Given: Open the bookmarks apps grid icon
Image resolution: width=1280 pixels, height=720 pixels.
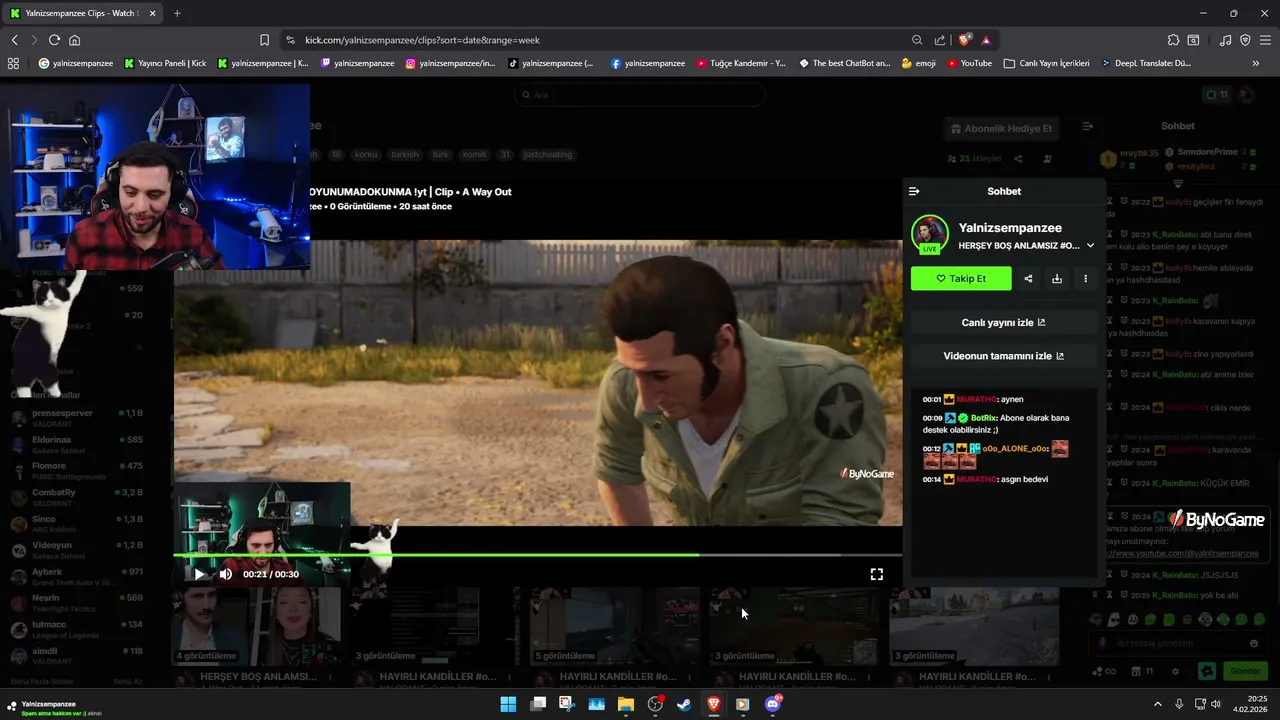Looking at the screenshot, I should coord(13,63).
